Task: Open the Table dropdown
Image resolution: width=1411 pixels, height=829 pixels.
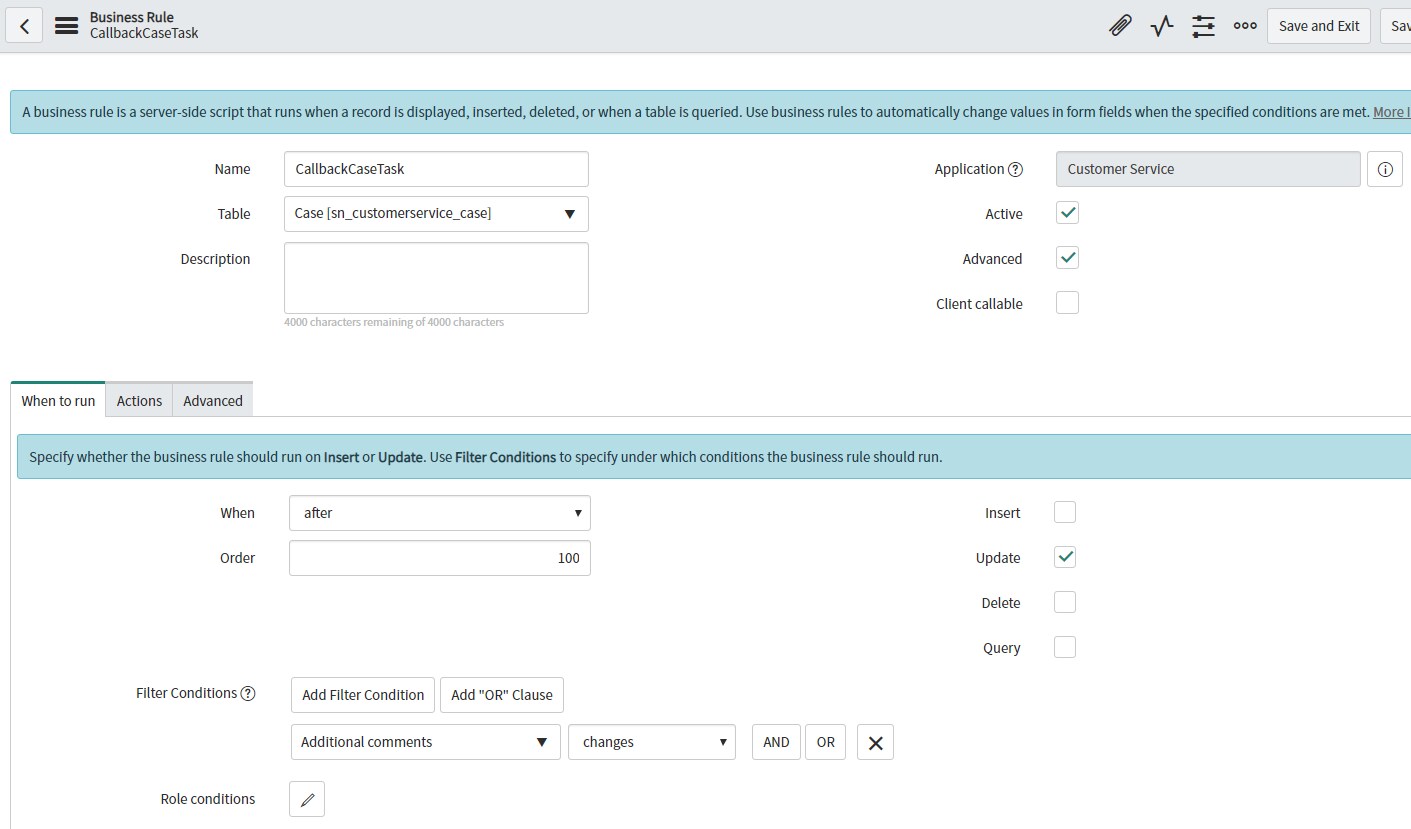Action: pos(436,214)
